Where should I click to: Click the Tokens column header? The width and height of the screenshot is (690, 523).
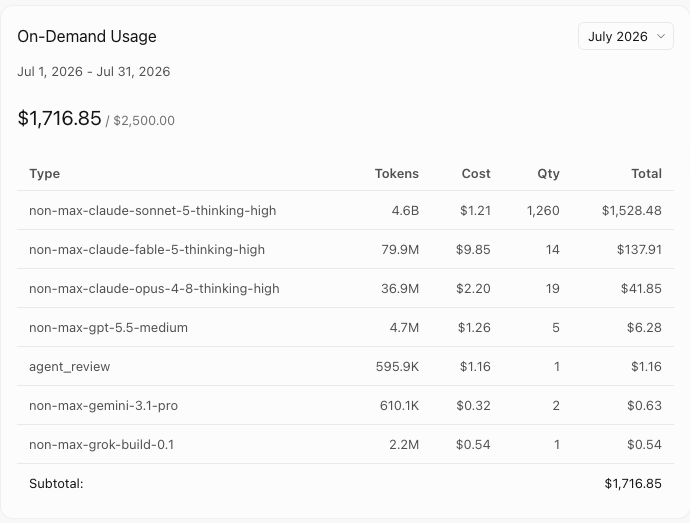click(396, 173)
